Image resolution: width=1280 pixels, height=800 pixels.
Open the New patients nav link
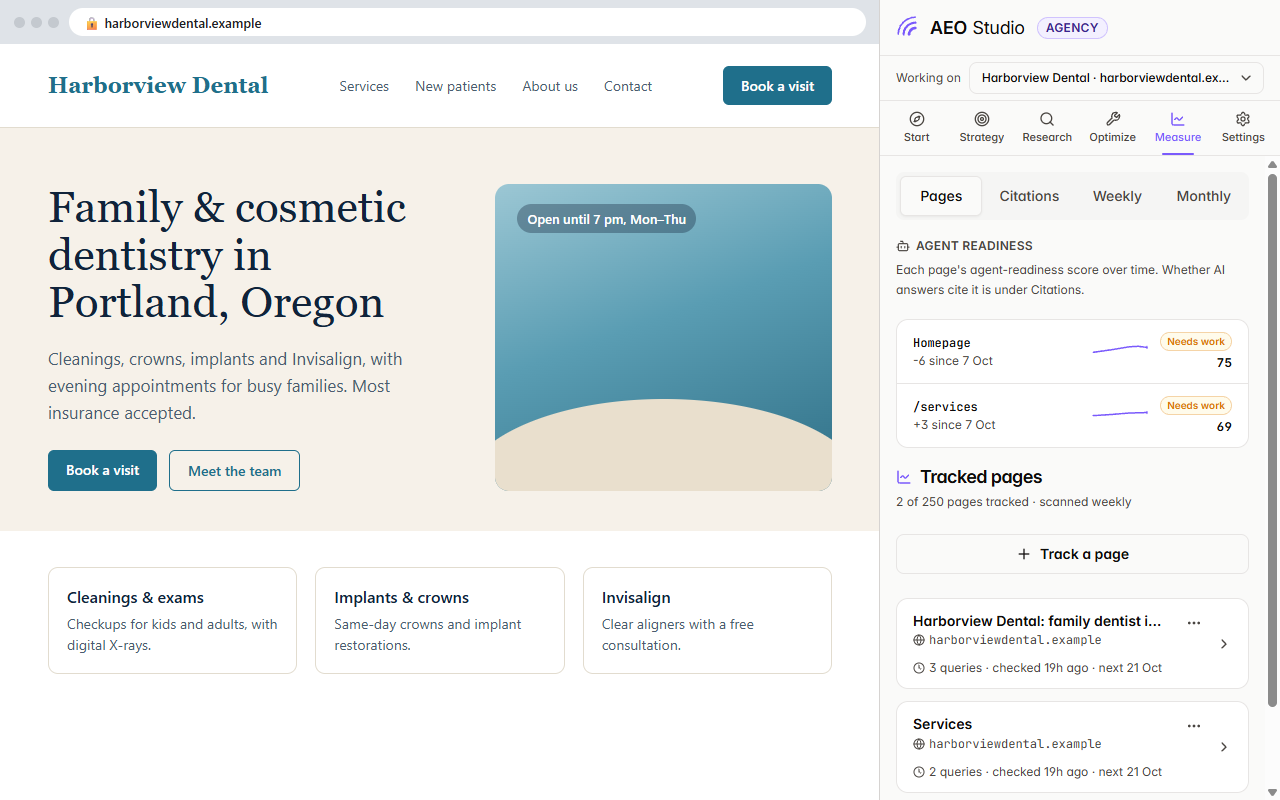pos(456,86)
